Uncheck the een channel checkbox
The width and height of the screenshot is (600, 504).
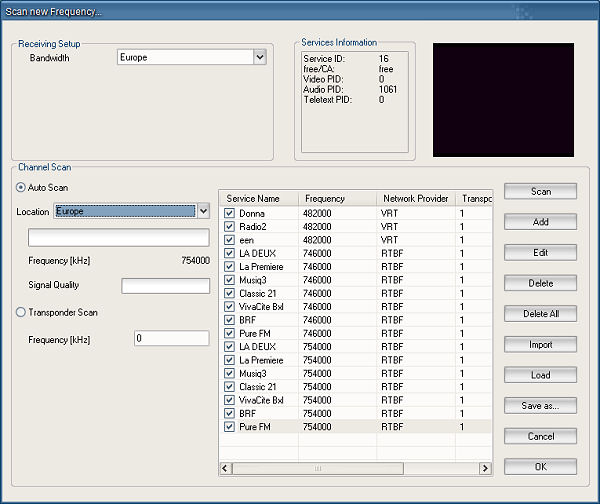[x=229, y=240]
